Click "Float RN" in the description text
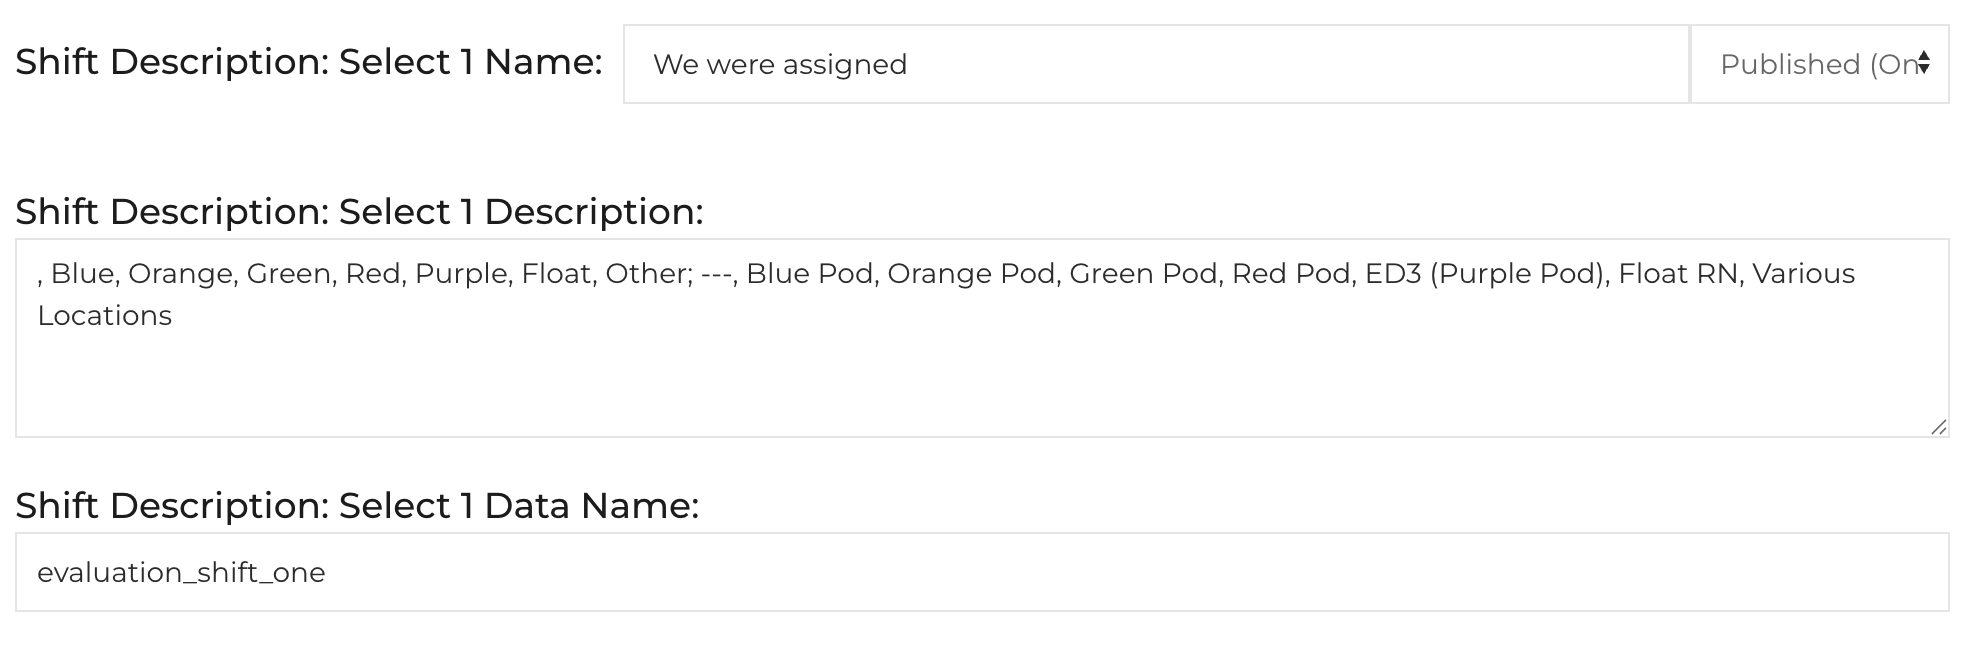 click(x=1678, y=274)
